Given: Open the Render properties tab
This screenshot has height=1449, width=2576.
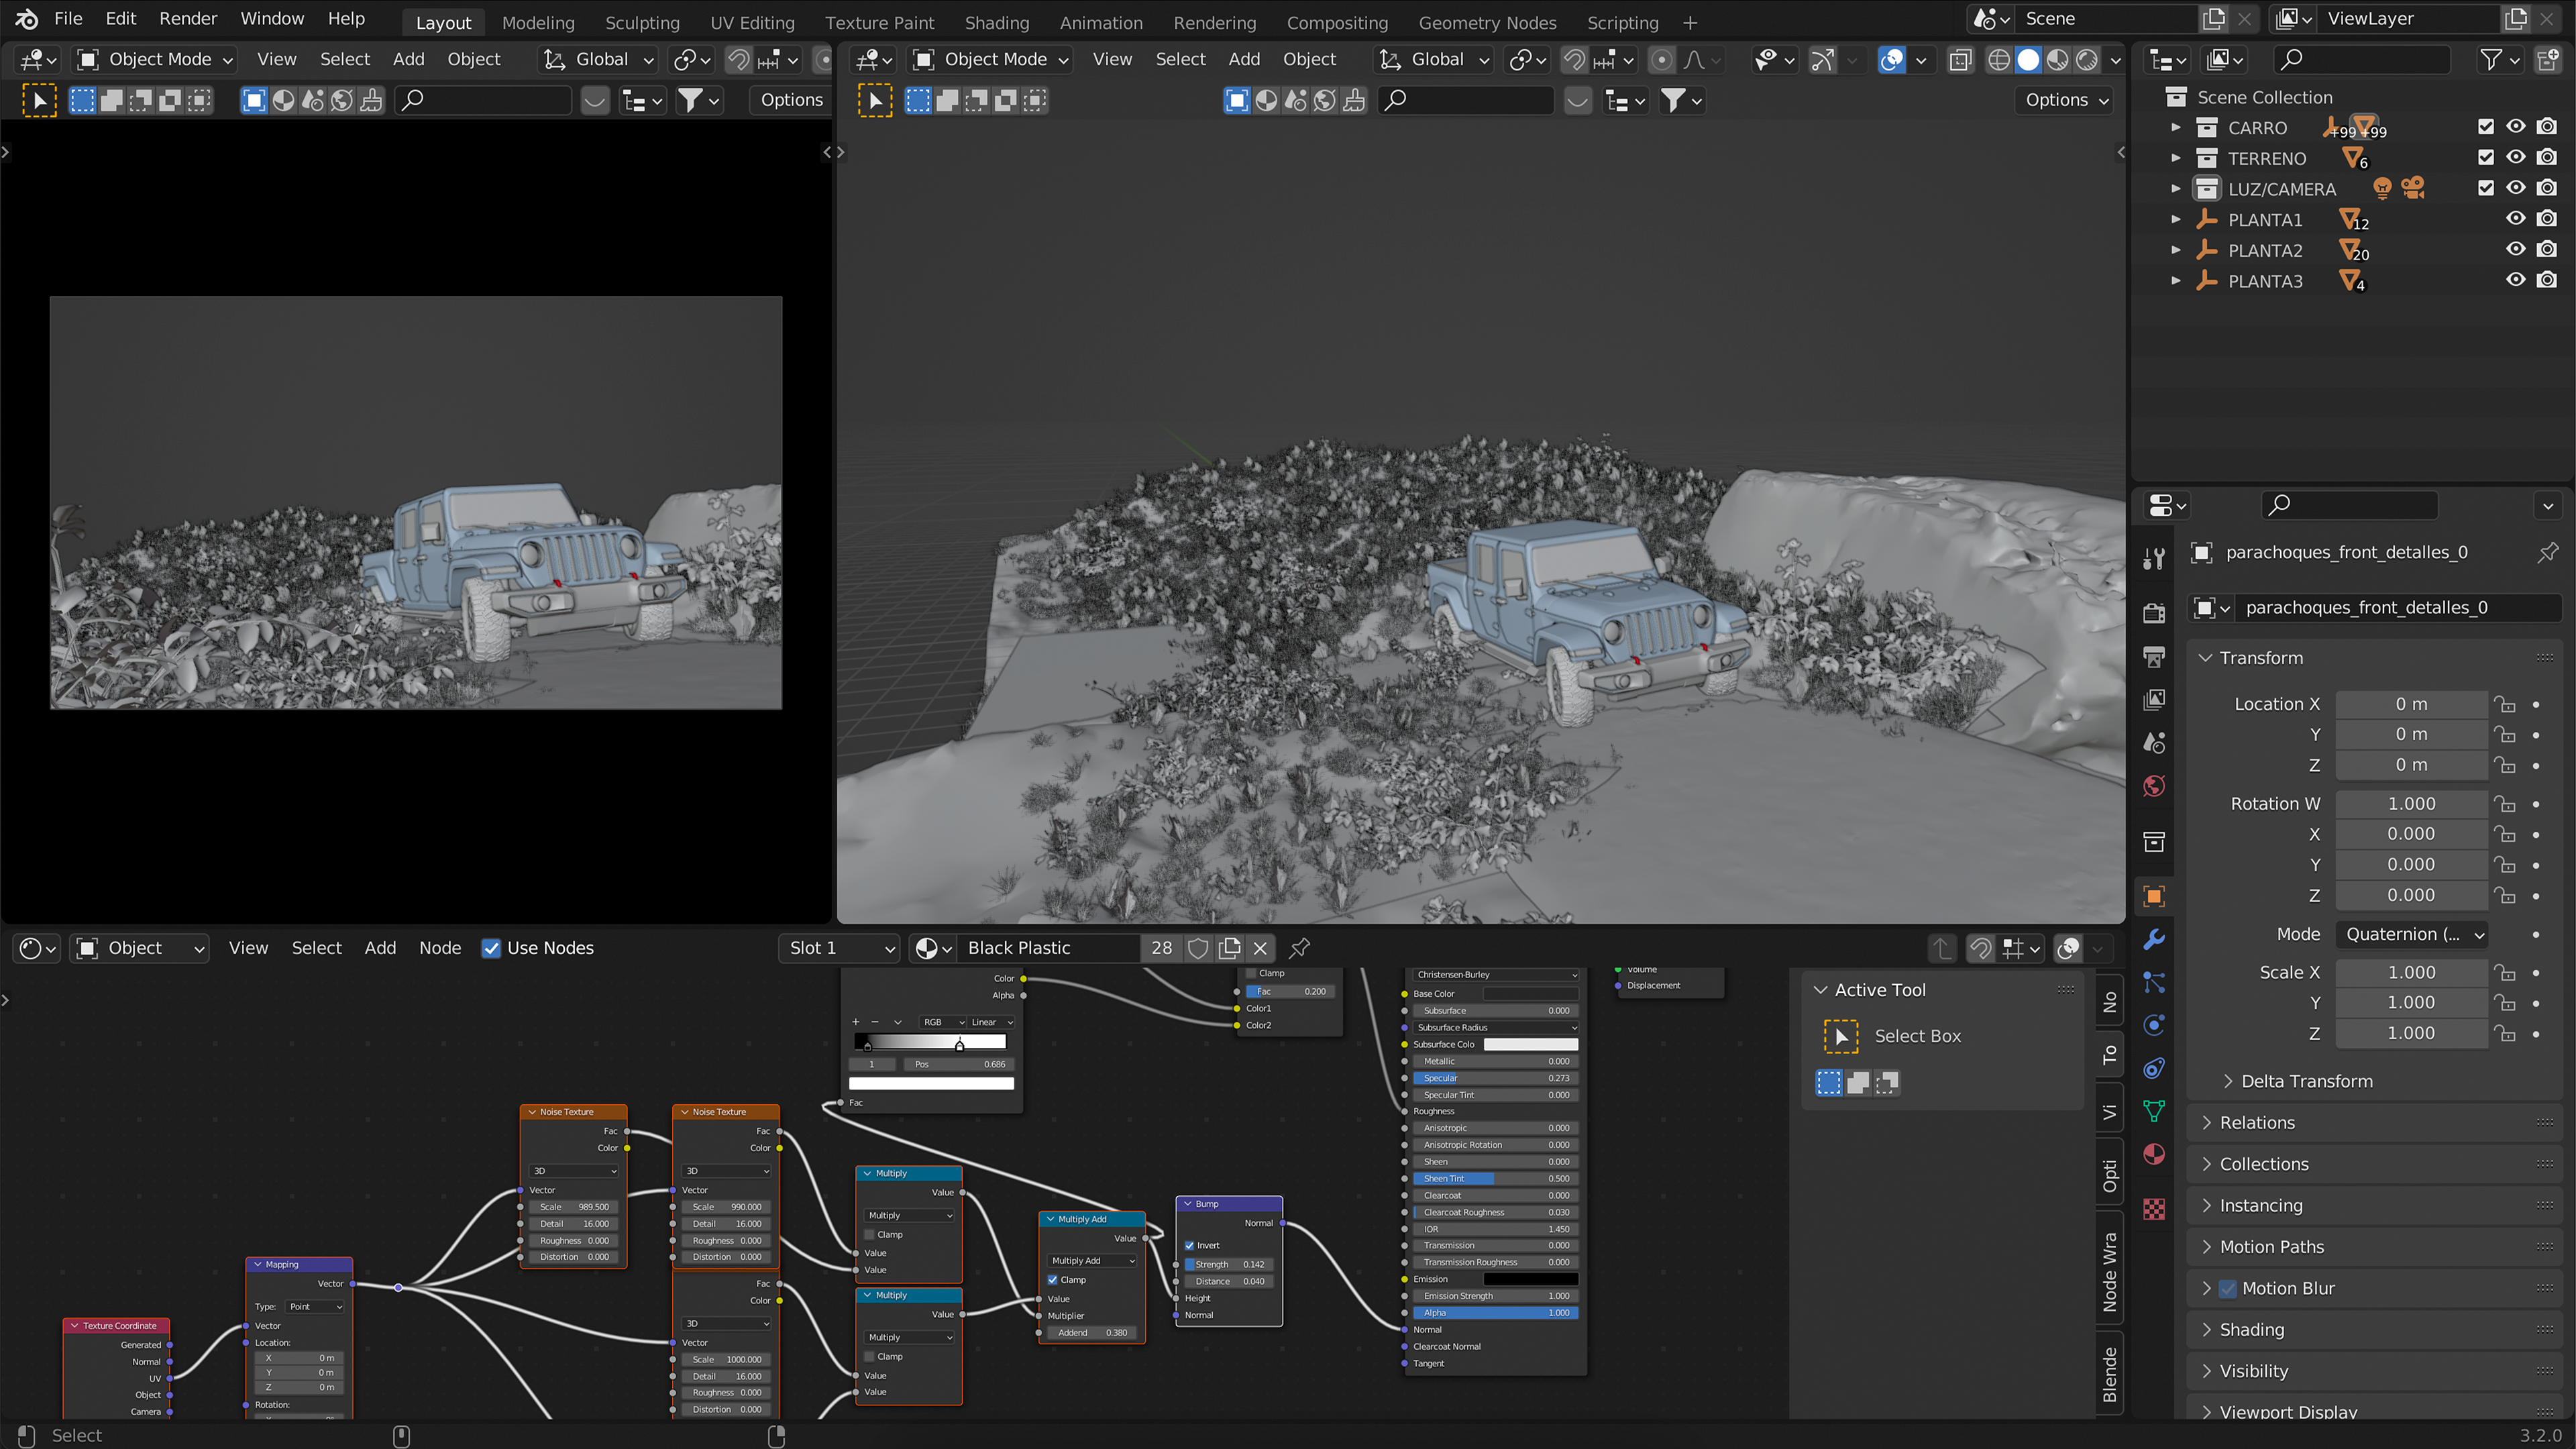Looking at the screenshot, I should (2154, 613).
